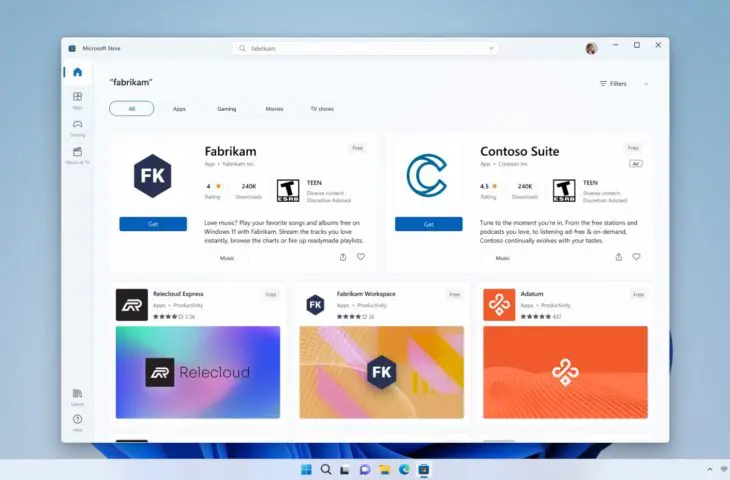Viewport: 730px width, 480px height.
Task: Share the Fabrikam app
Action: [x=343, y=257]
